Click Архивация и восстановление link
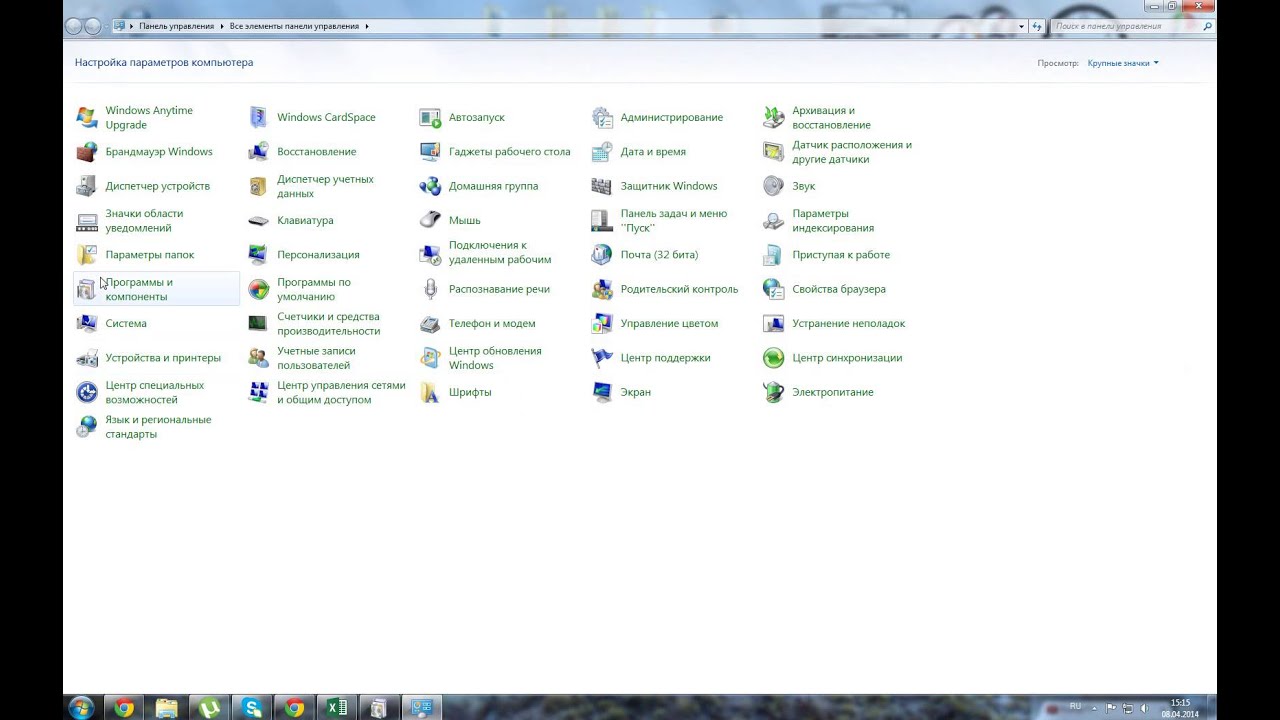The image size is (1280, 720). coord(831,117)
